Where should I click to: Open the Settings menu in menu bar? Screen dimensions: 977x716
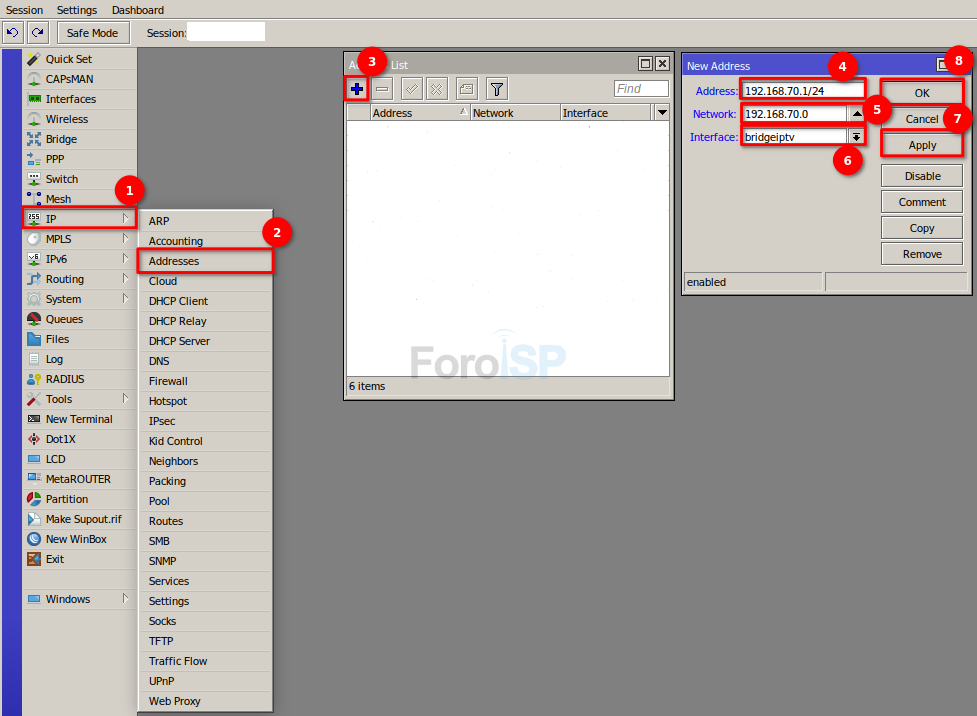click(77, 10)
